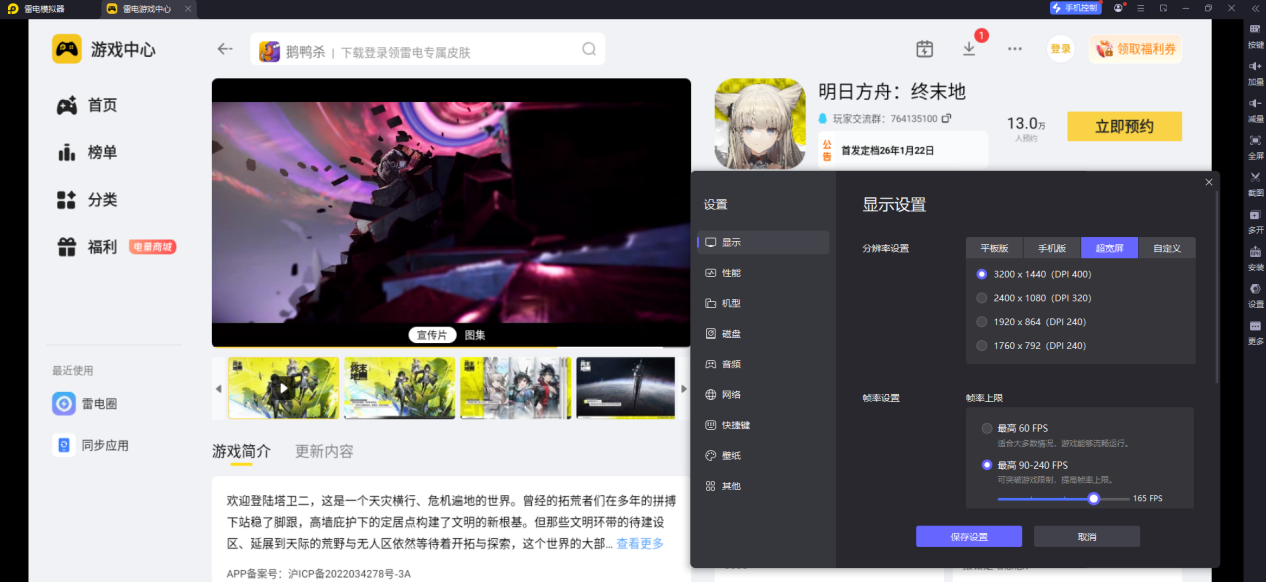Switch to the 手机版 resolution tab
The width and height of the screenshot is (1266, 582).
[x=1051, y=247]
